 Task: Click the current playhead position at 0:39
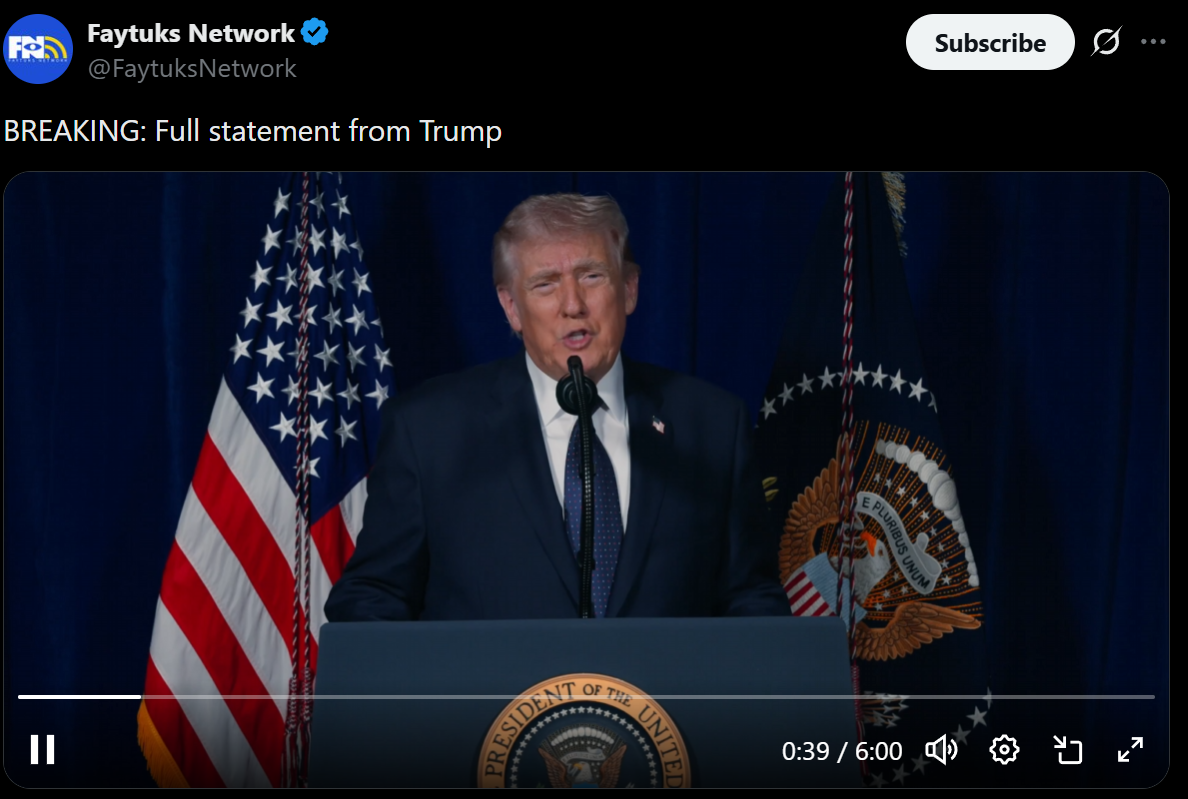click(141, 696)
